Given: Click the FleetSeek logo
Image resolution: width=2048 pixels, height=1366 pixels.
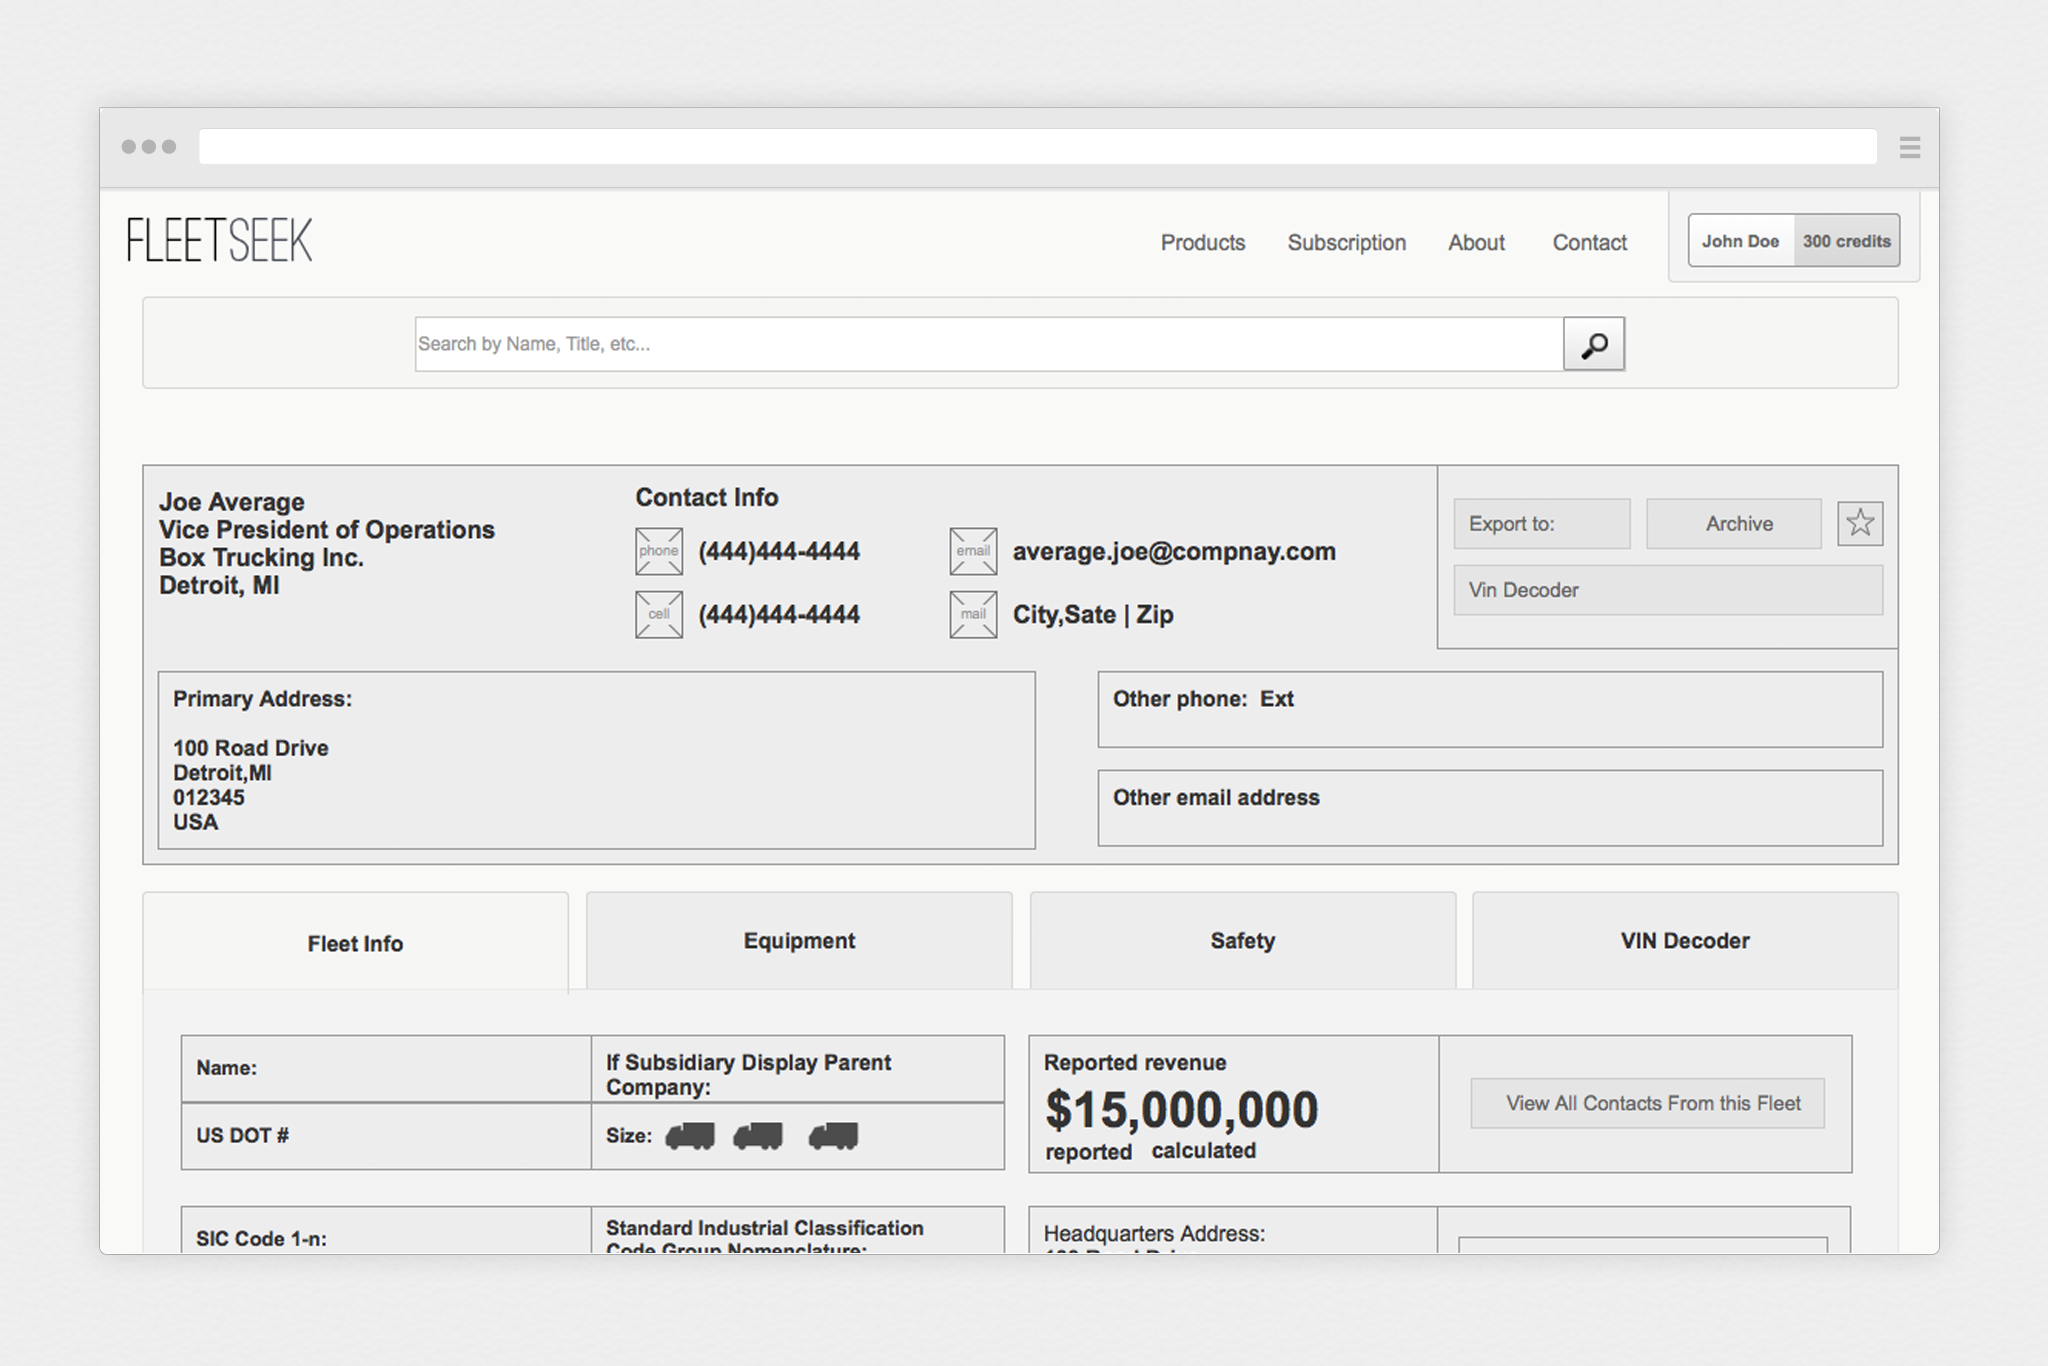Looking at the screenshot, I should pyautogui.click(x=219, y=240).
